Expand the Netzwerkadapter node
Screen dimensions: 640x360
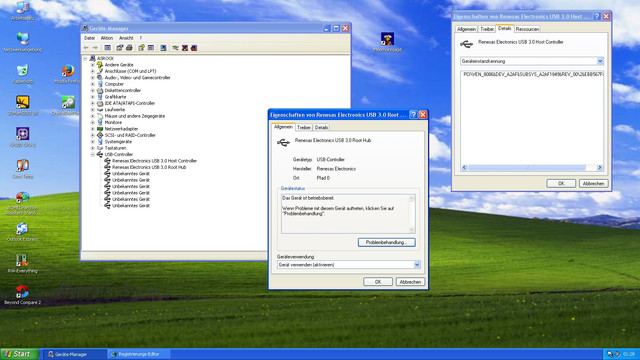point(93,129)
